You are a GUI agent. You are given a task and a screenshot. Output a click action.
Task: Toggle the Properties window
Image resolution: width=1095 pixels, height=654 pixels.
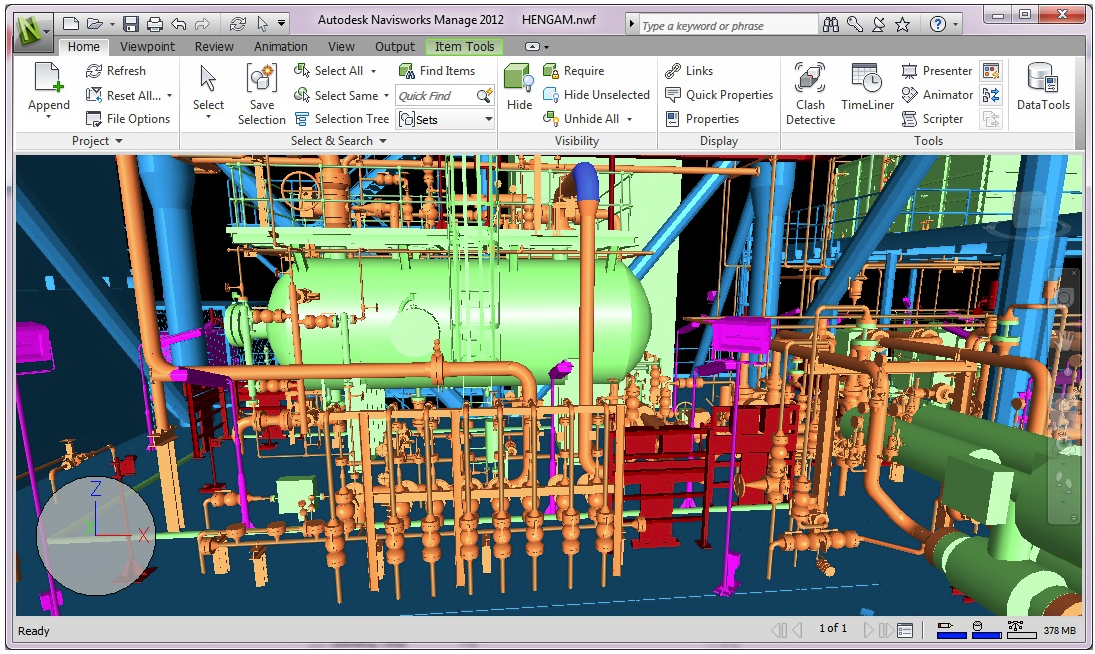pyautogui.click(x=702, y=119)
